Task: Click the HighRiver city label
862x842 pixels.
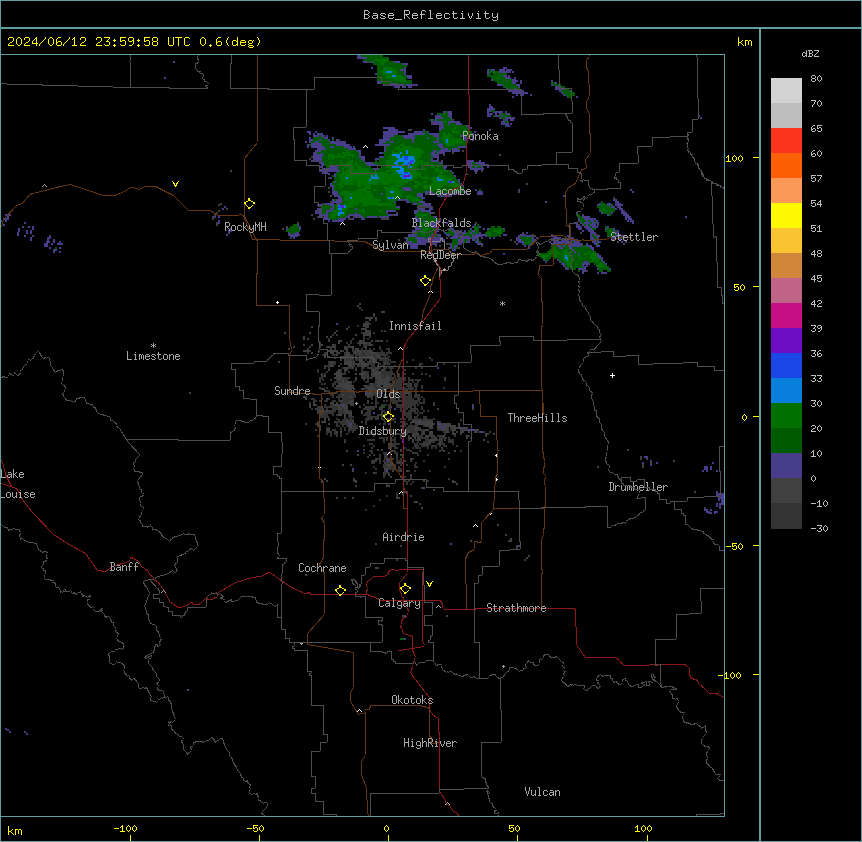Action: (x=430, y=743)
